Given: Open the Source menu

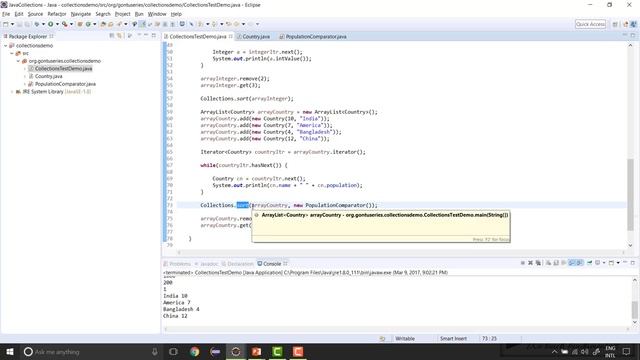Looking at the screenshot, I should 35,14.
